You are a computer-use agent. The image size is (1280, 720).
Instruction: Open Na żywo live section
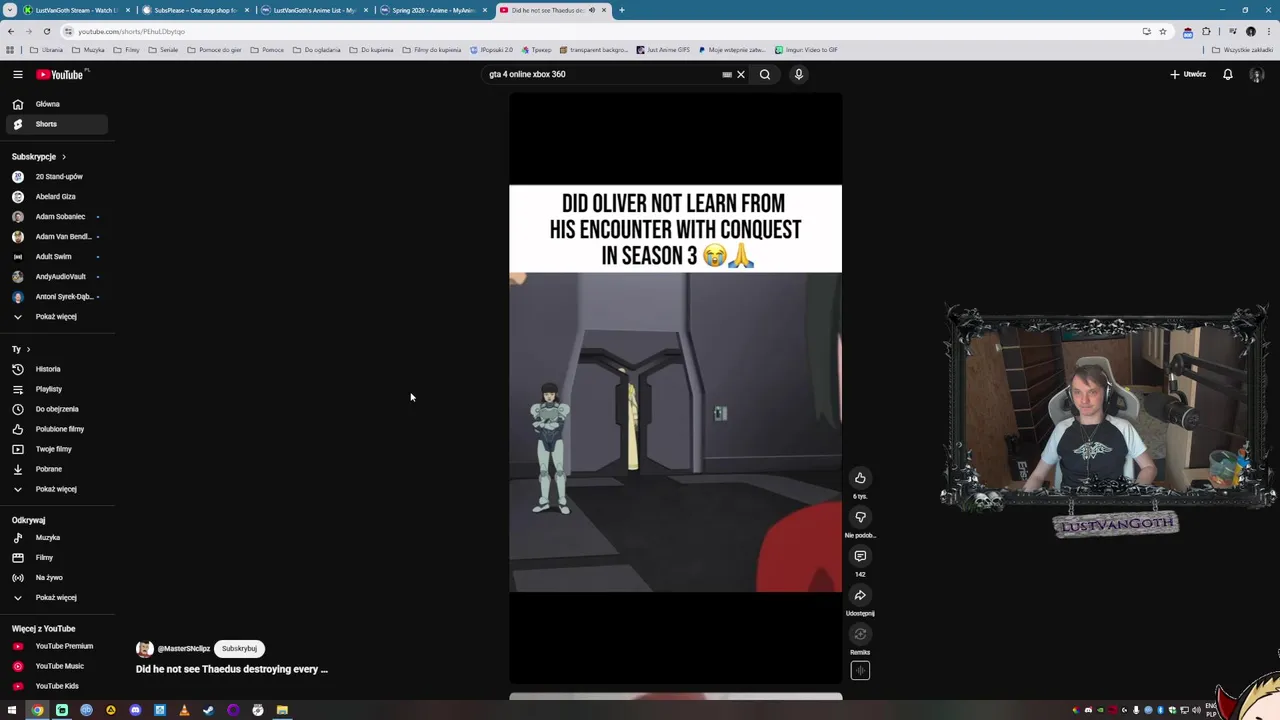56,578
